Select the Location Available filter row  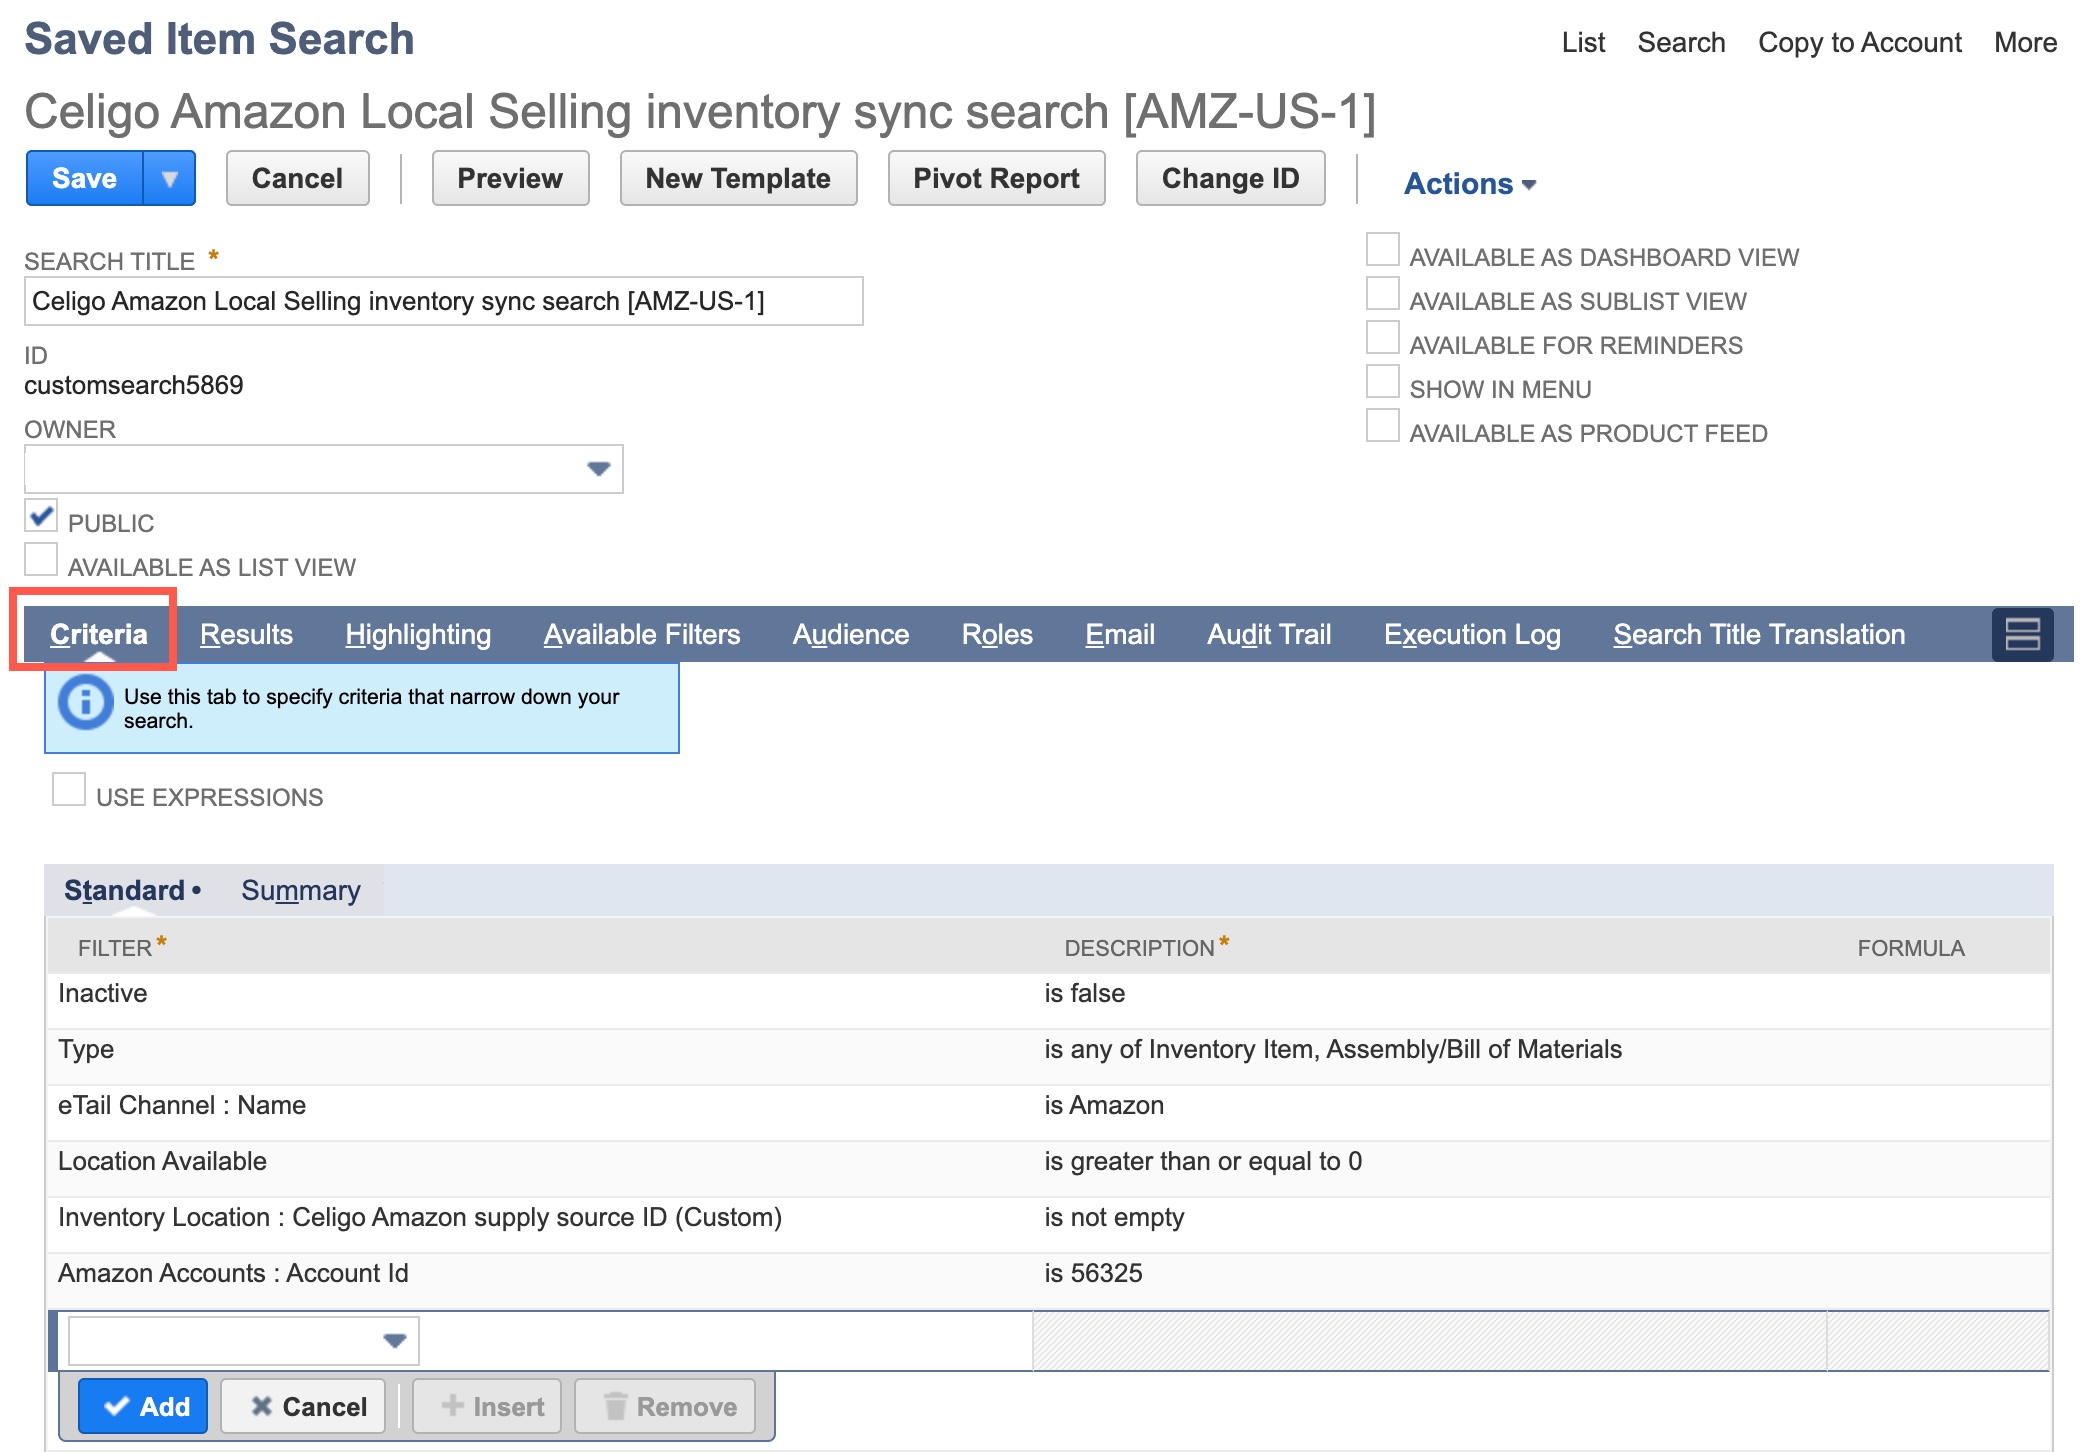click(x=1048, y=1169)
